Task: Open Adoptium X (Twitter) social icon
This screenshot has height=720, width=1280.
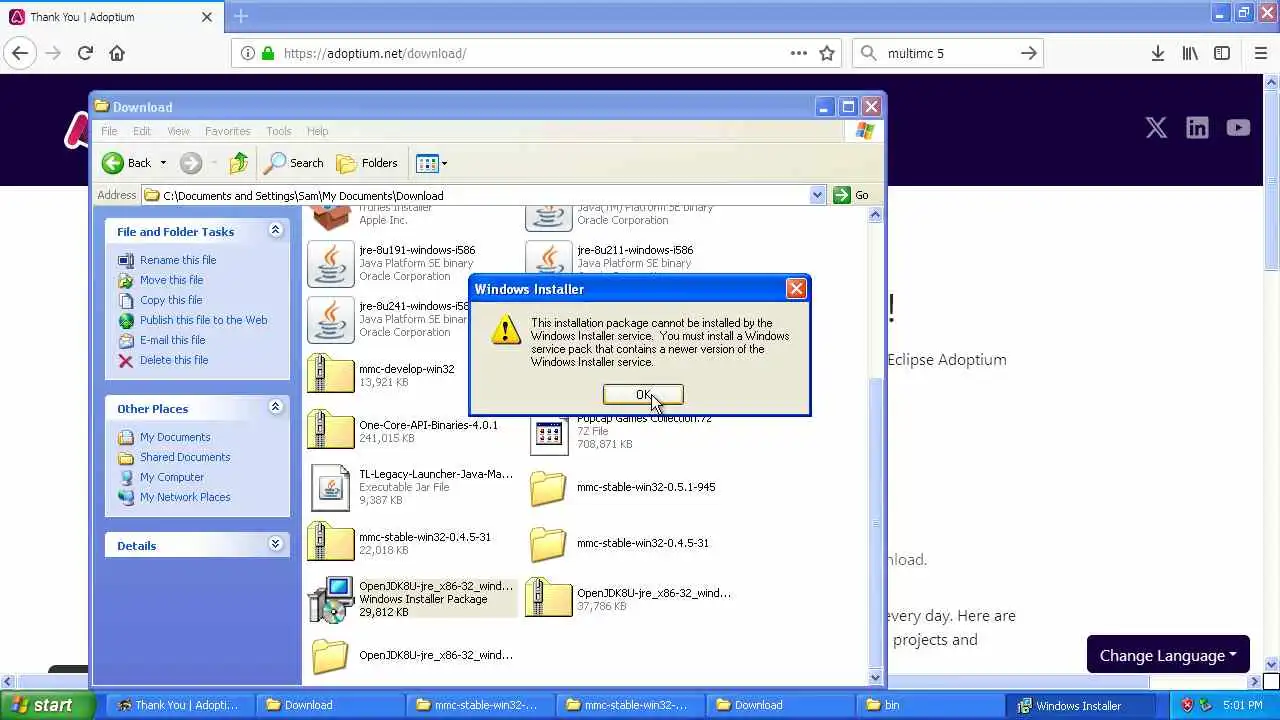Action: click(1156, 127)
